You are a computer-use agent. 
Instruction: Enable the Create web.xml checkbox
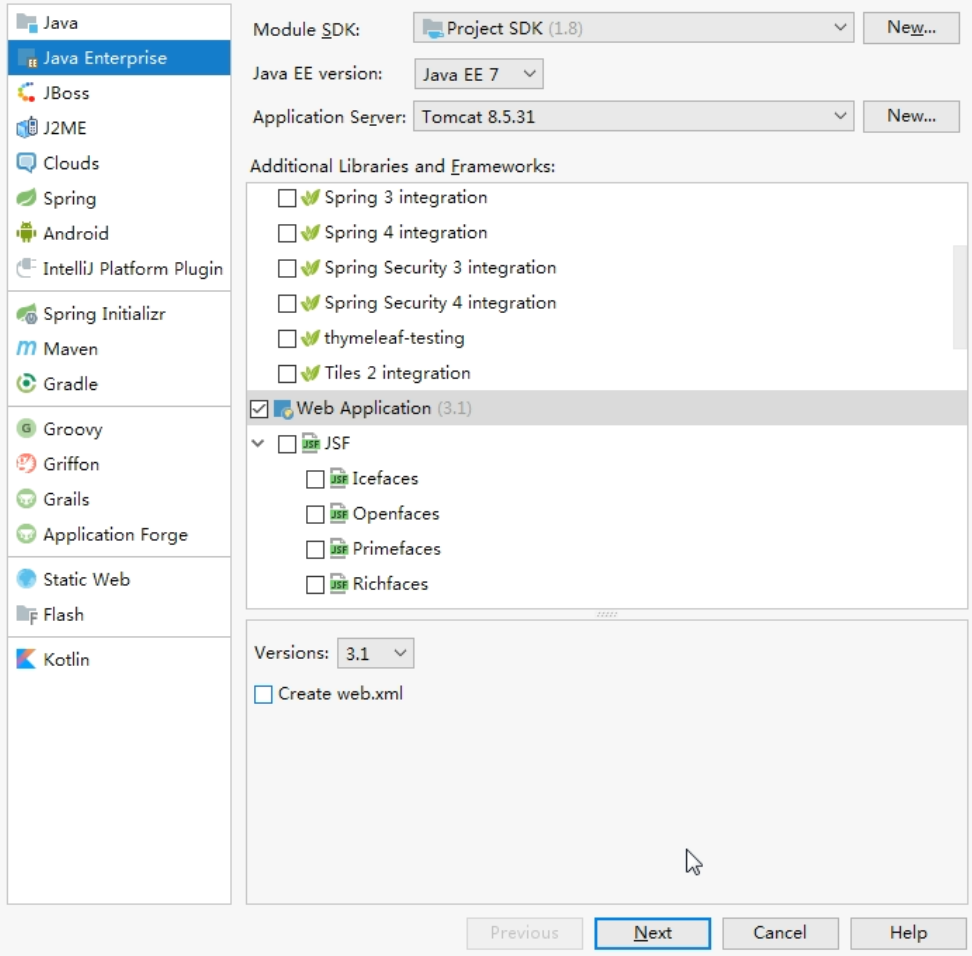[x=263, y=694]
